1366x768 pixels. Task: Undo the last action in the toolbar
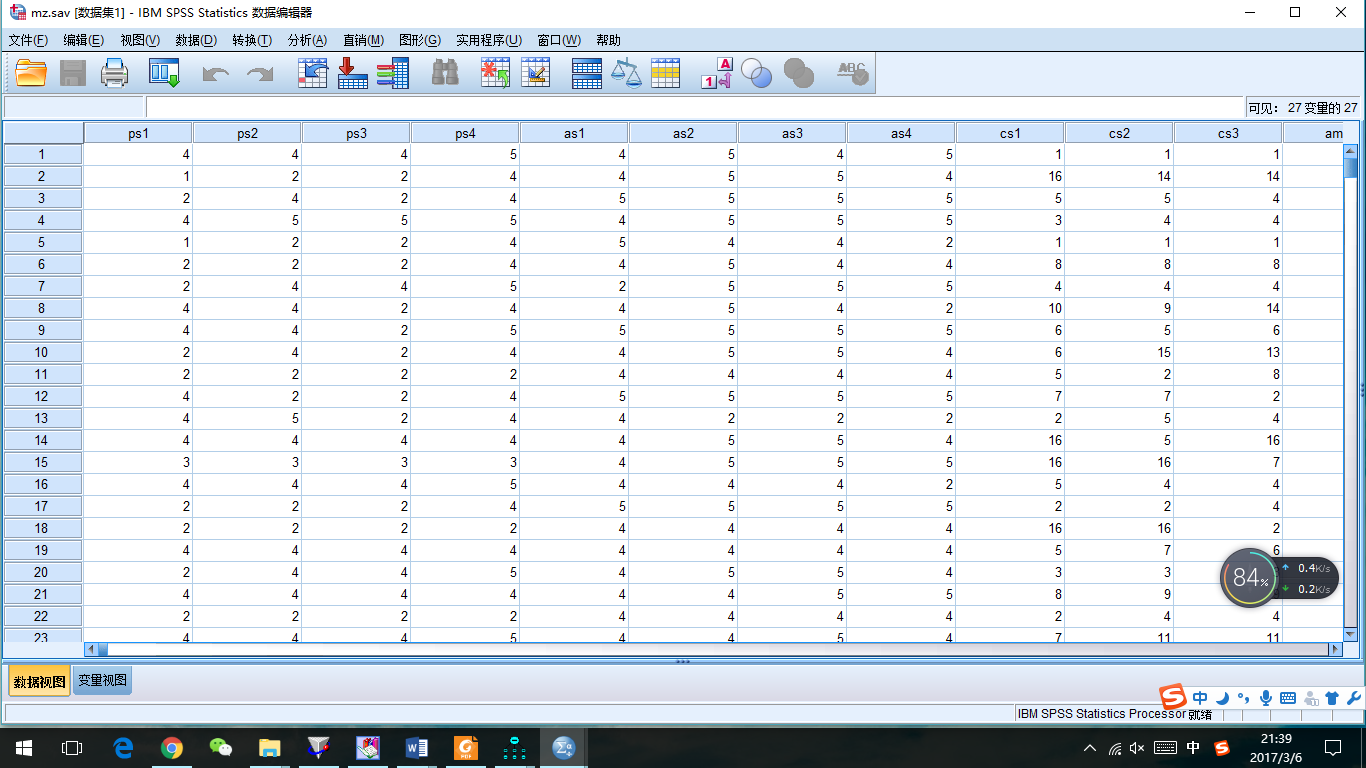(216, 74)
